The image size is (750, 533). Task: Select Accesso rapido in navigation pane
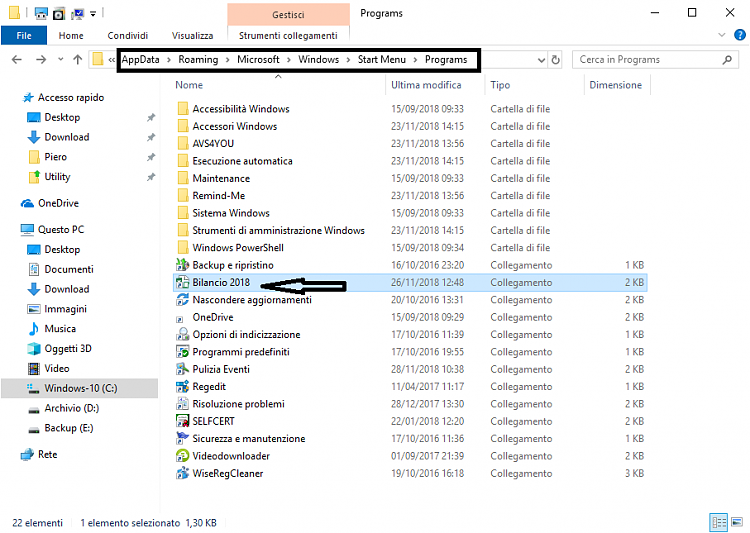click(x=71, y=97)
